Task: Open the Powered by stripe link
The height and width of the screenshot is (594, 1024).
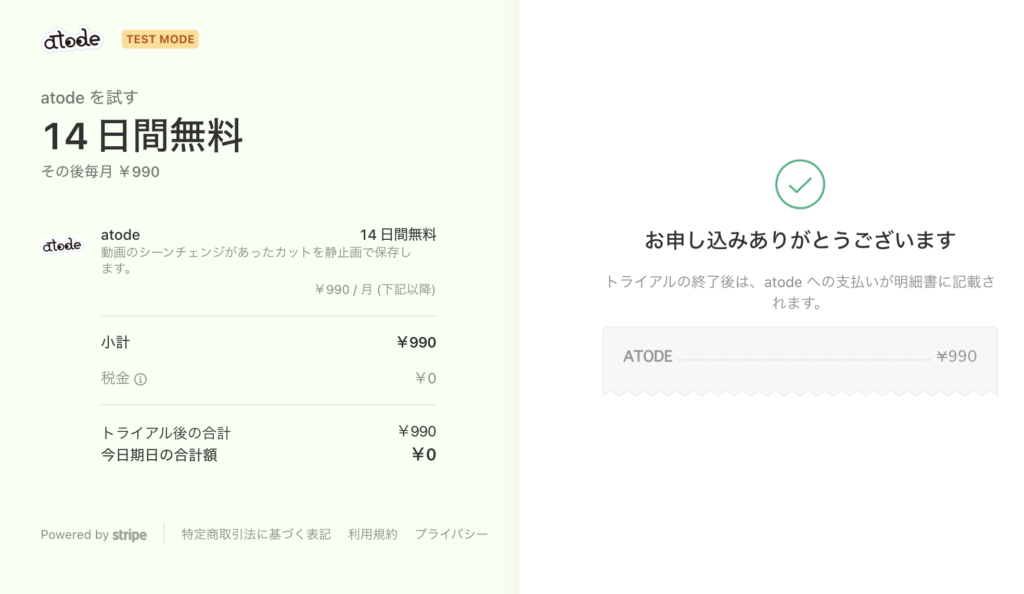Action: [x=93, y=535]
